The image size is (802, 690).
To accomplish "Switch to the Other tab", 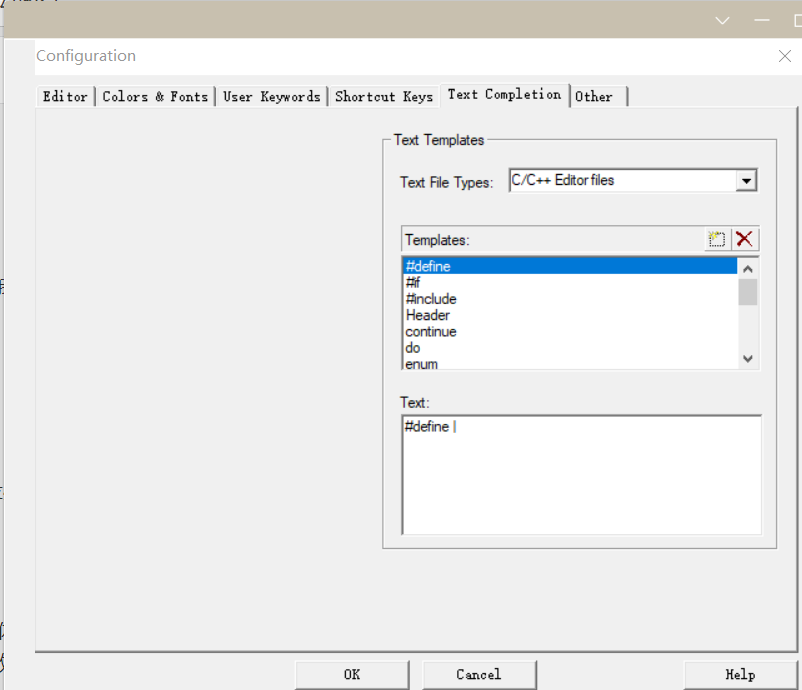I will (x=598, y=97).
